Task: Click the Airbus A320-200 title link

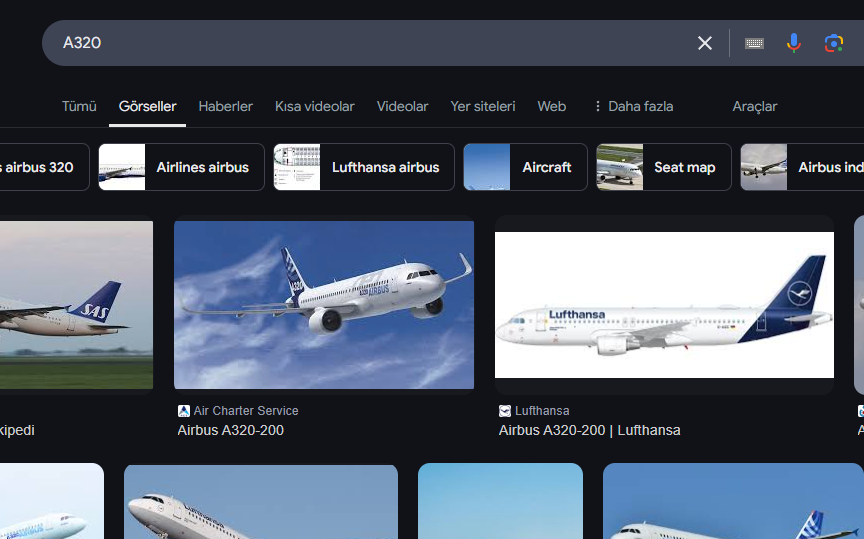Action: pos(230,430)
